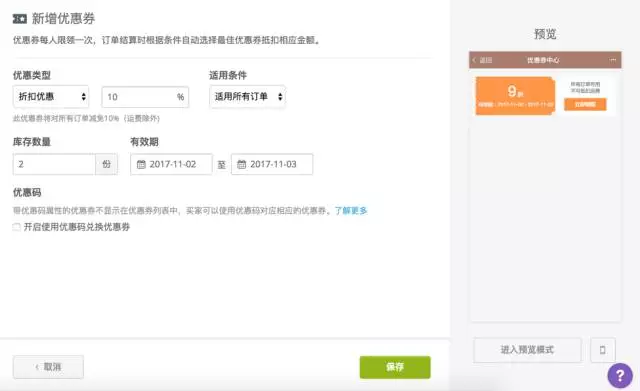Click calendar icon in the 2017-11-03 field

click(x=242, y=164)
